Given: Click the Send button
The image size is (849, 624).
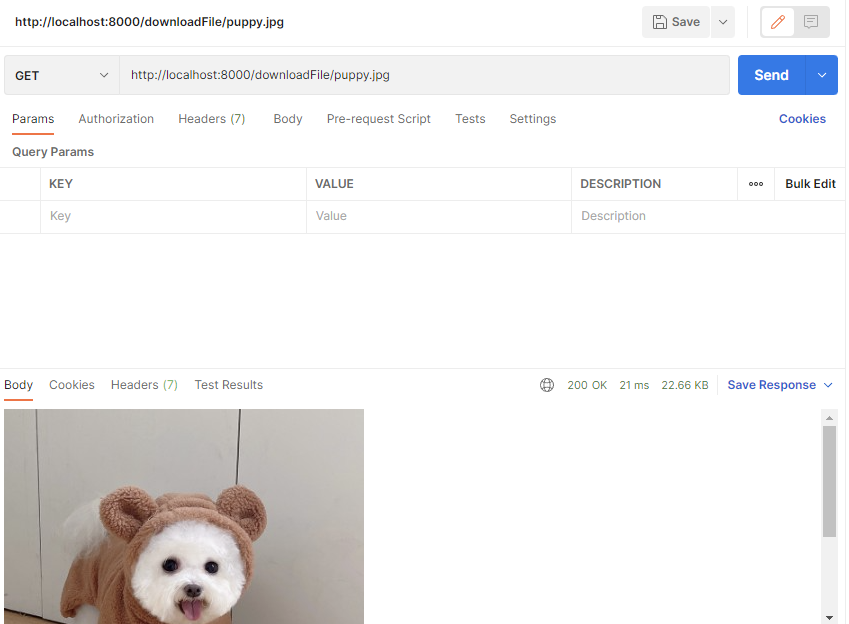Looking at the screenshot, I should (x=771, y=74).
